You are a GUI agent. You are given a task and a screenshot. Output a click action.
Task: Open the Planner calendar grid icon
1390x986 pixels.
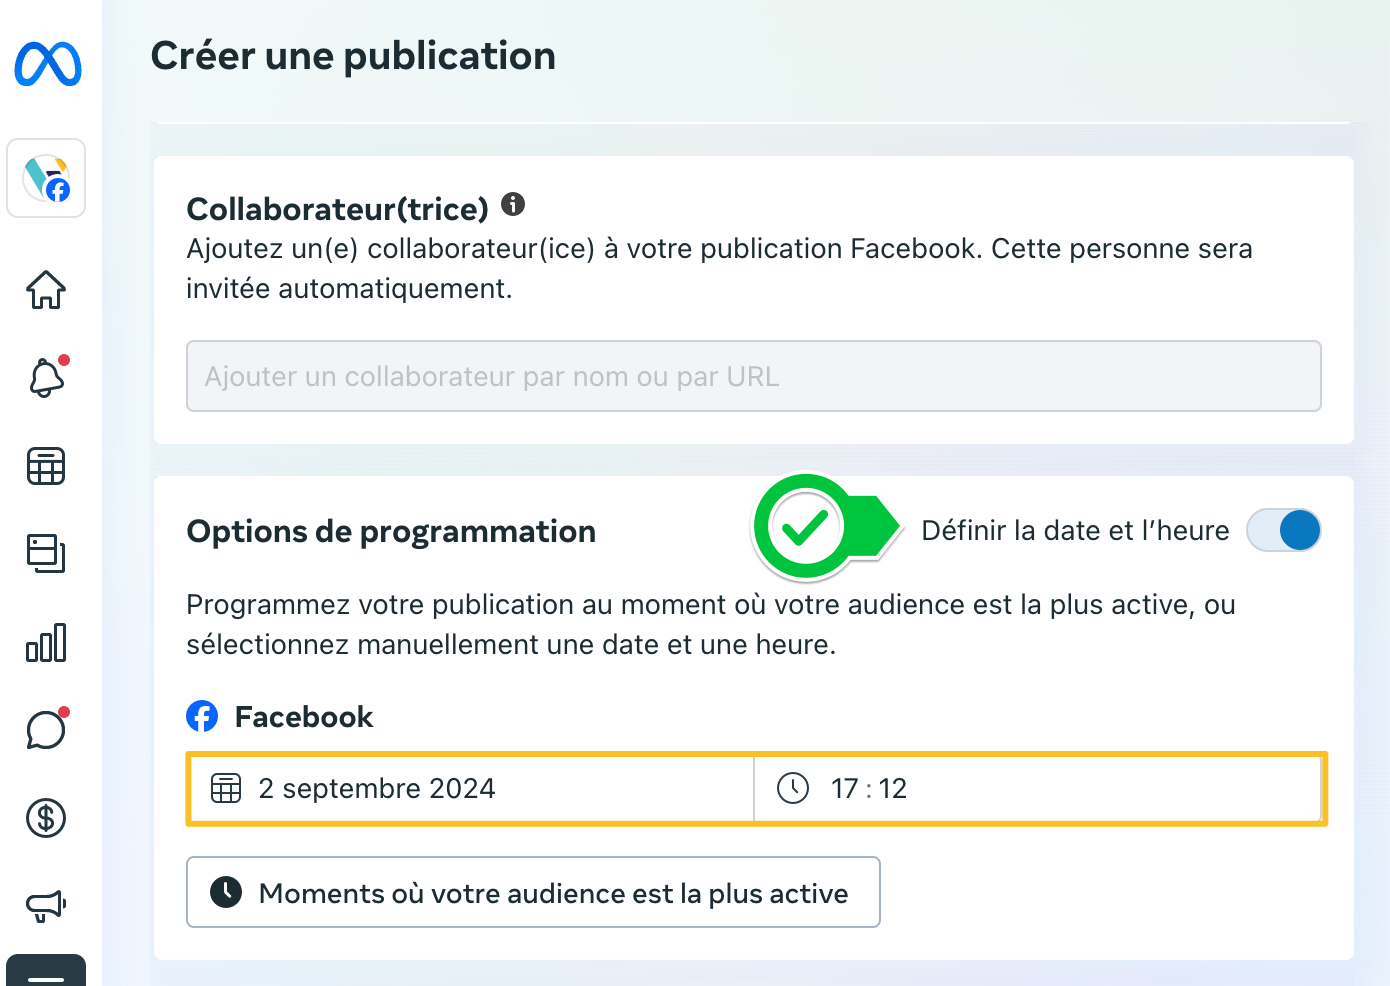tap(46, 466)
